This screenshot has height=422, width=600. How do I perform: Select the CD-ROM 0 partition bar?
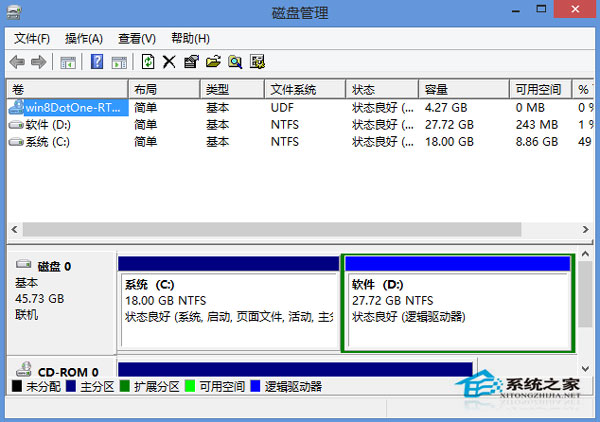[295, 369]
